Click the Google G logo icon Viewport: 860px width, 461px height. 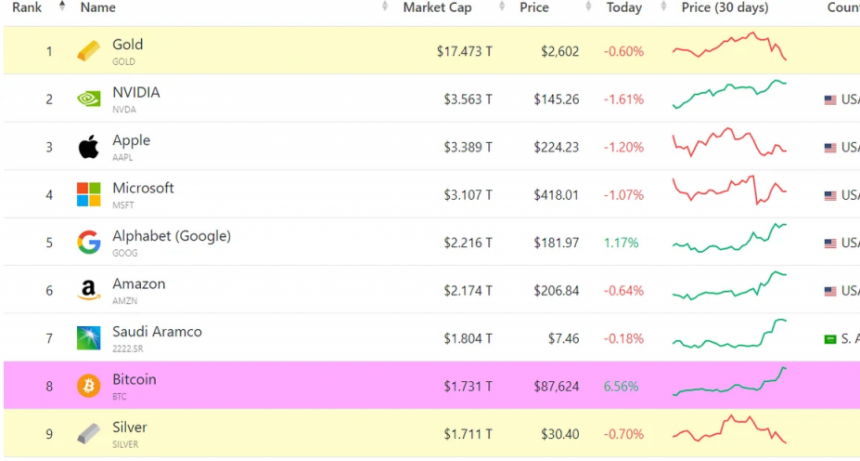click(88, 242)
